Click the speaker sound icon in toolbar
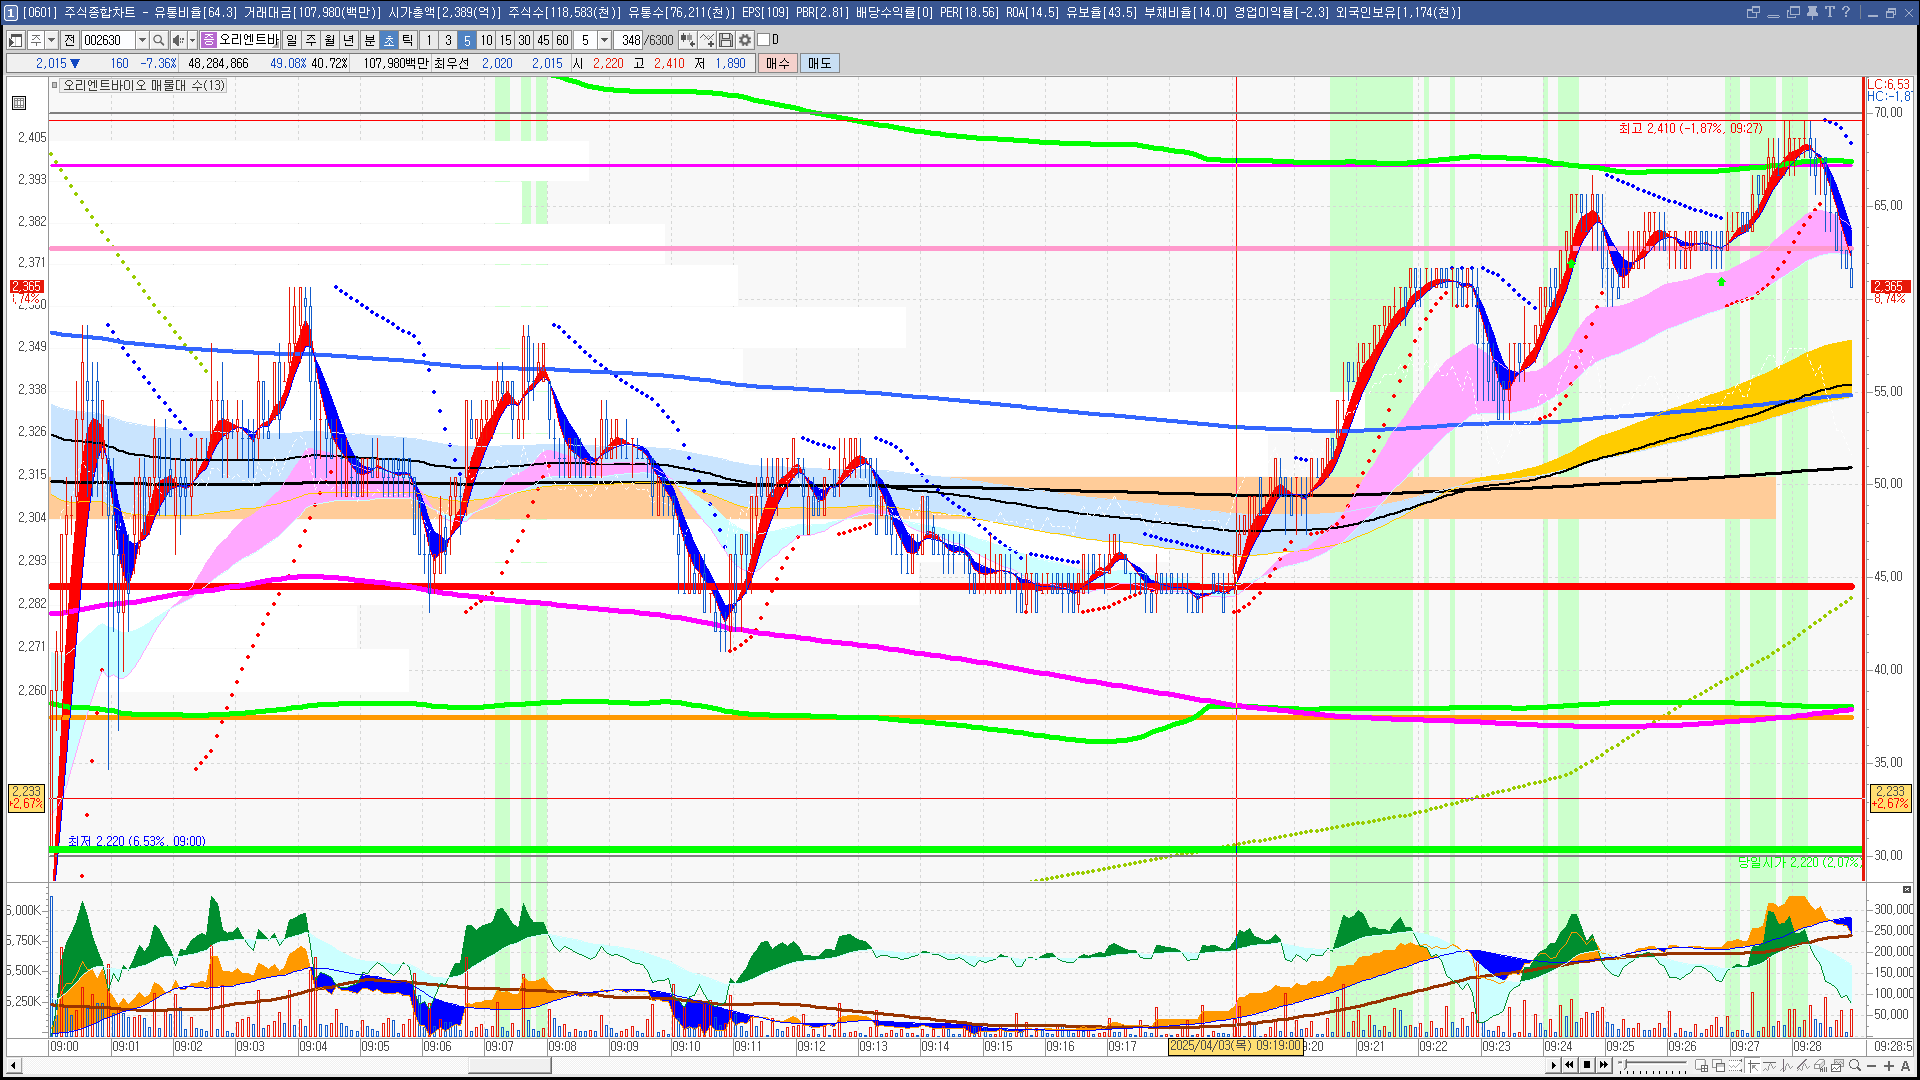The height and width of the screenshot is (1080, 1920). (177, 40)
